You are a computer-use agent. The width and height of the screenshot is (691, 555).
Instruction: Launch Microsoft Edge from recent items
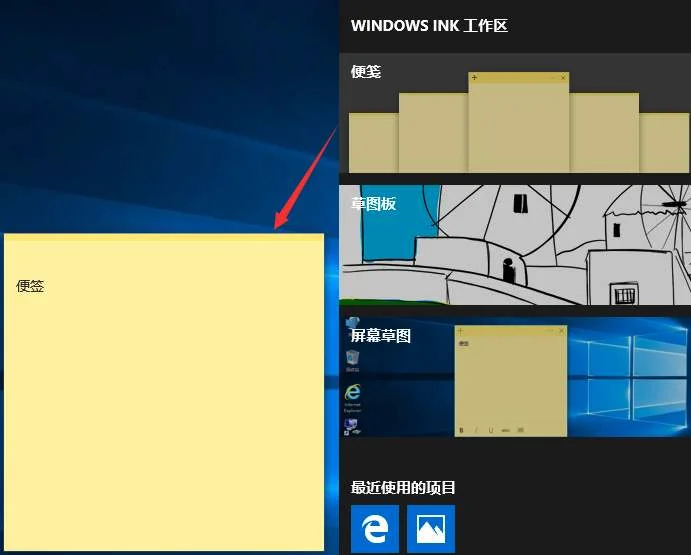(375, 529)
